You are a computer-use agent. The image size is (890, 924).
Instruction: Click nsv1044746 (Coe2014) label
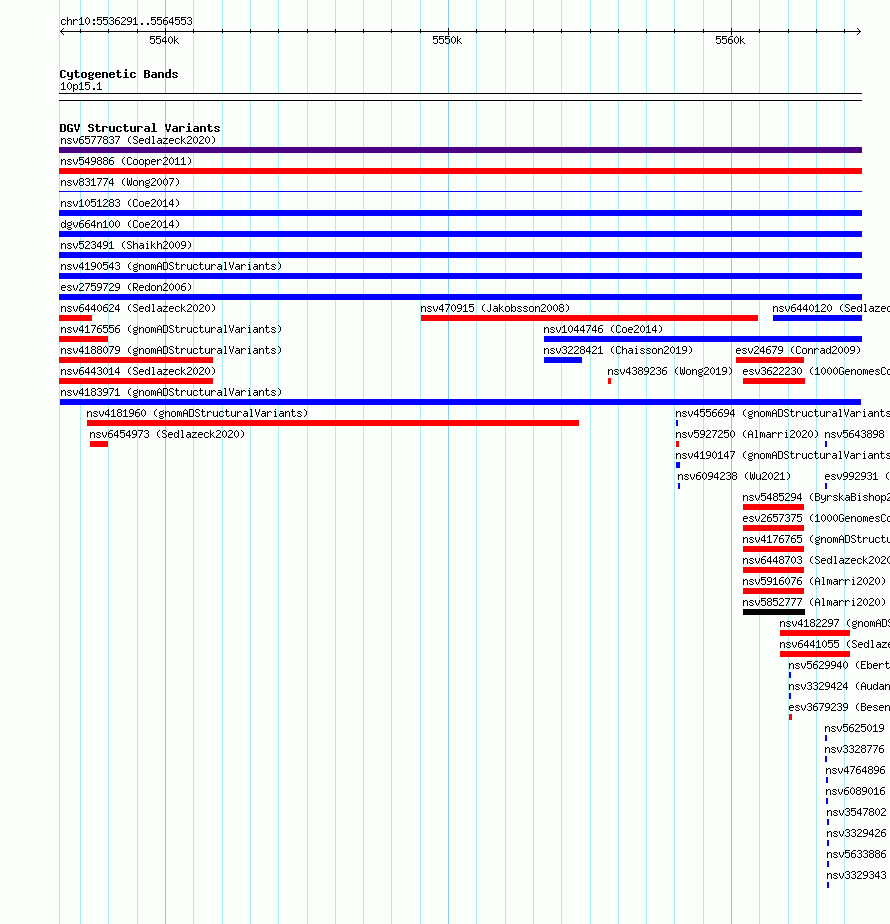603,329
